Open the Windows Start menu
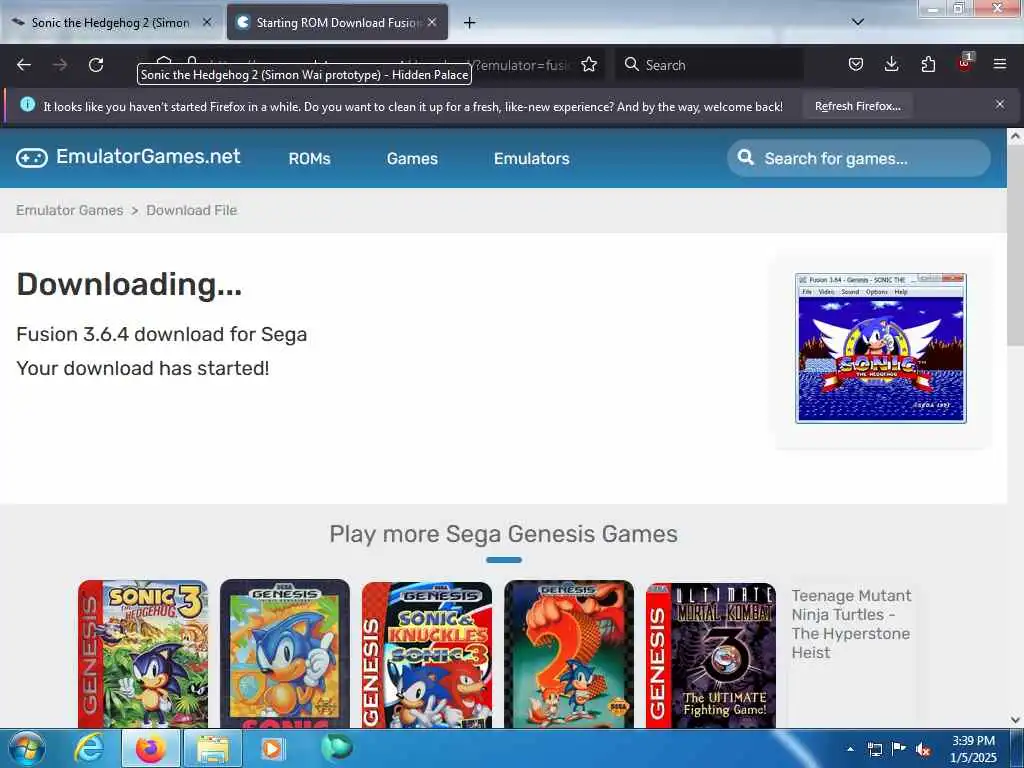The image size is (1024, 768). click(27, 748)
